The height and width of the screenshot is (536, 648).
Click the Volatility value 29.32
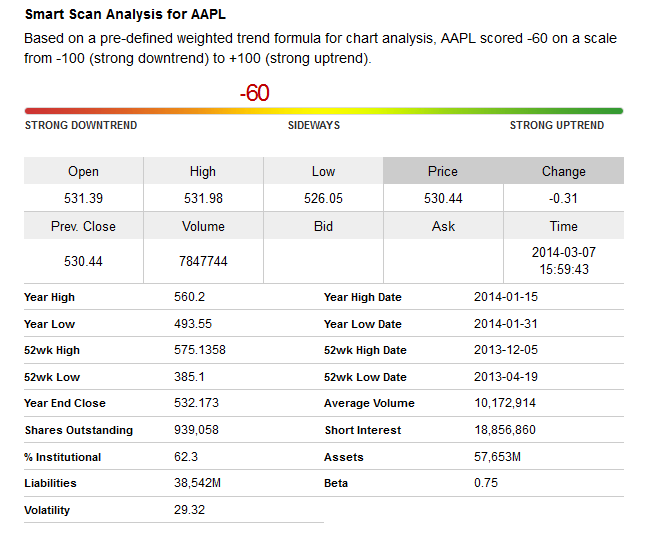(x=189, y=510)
